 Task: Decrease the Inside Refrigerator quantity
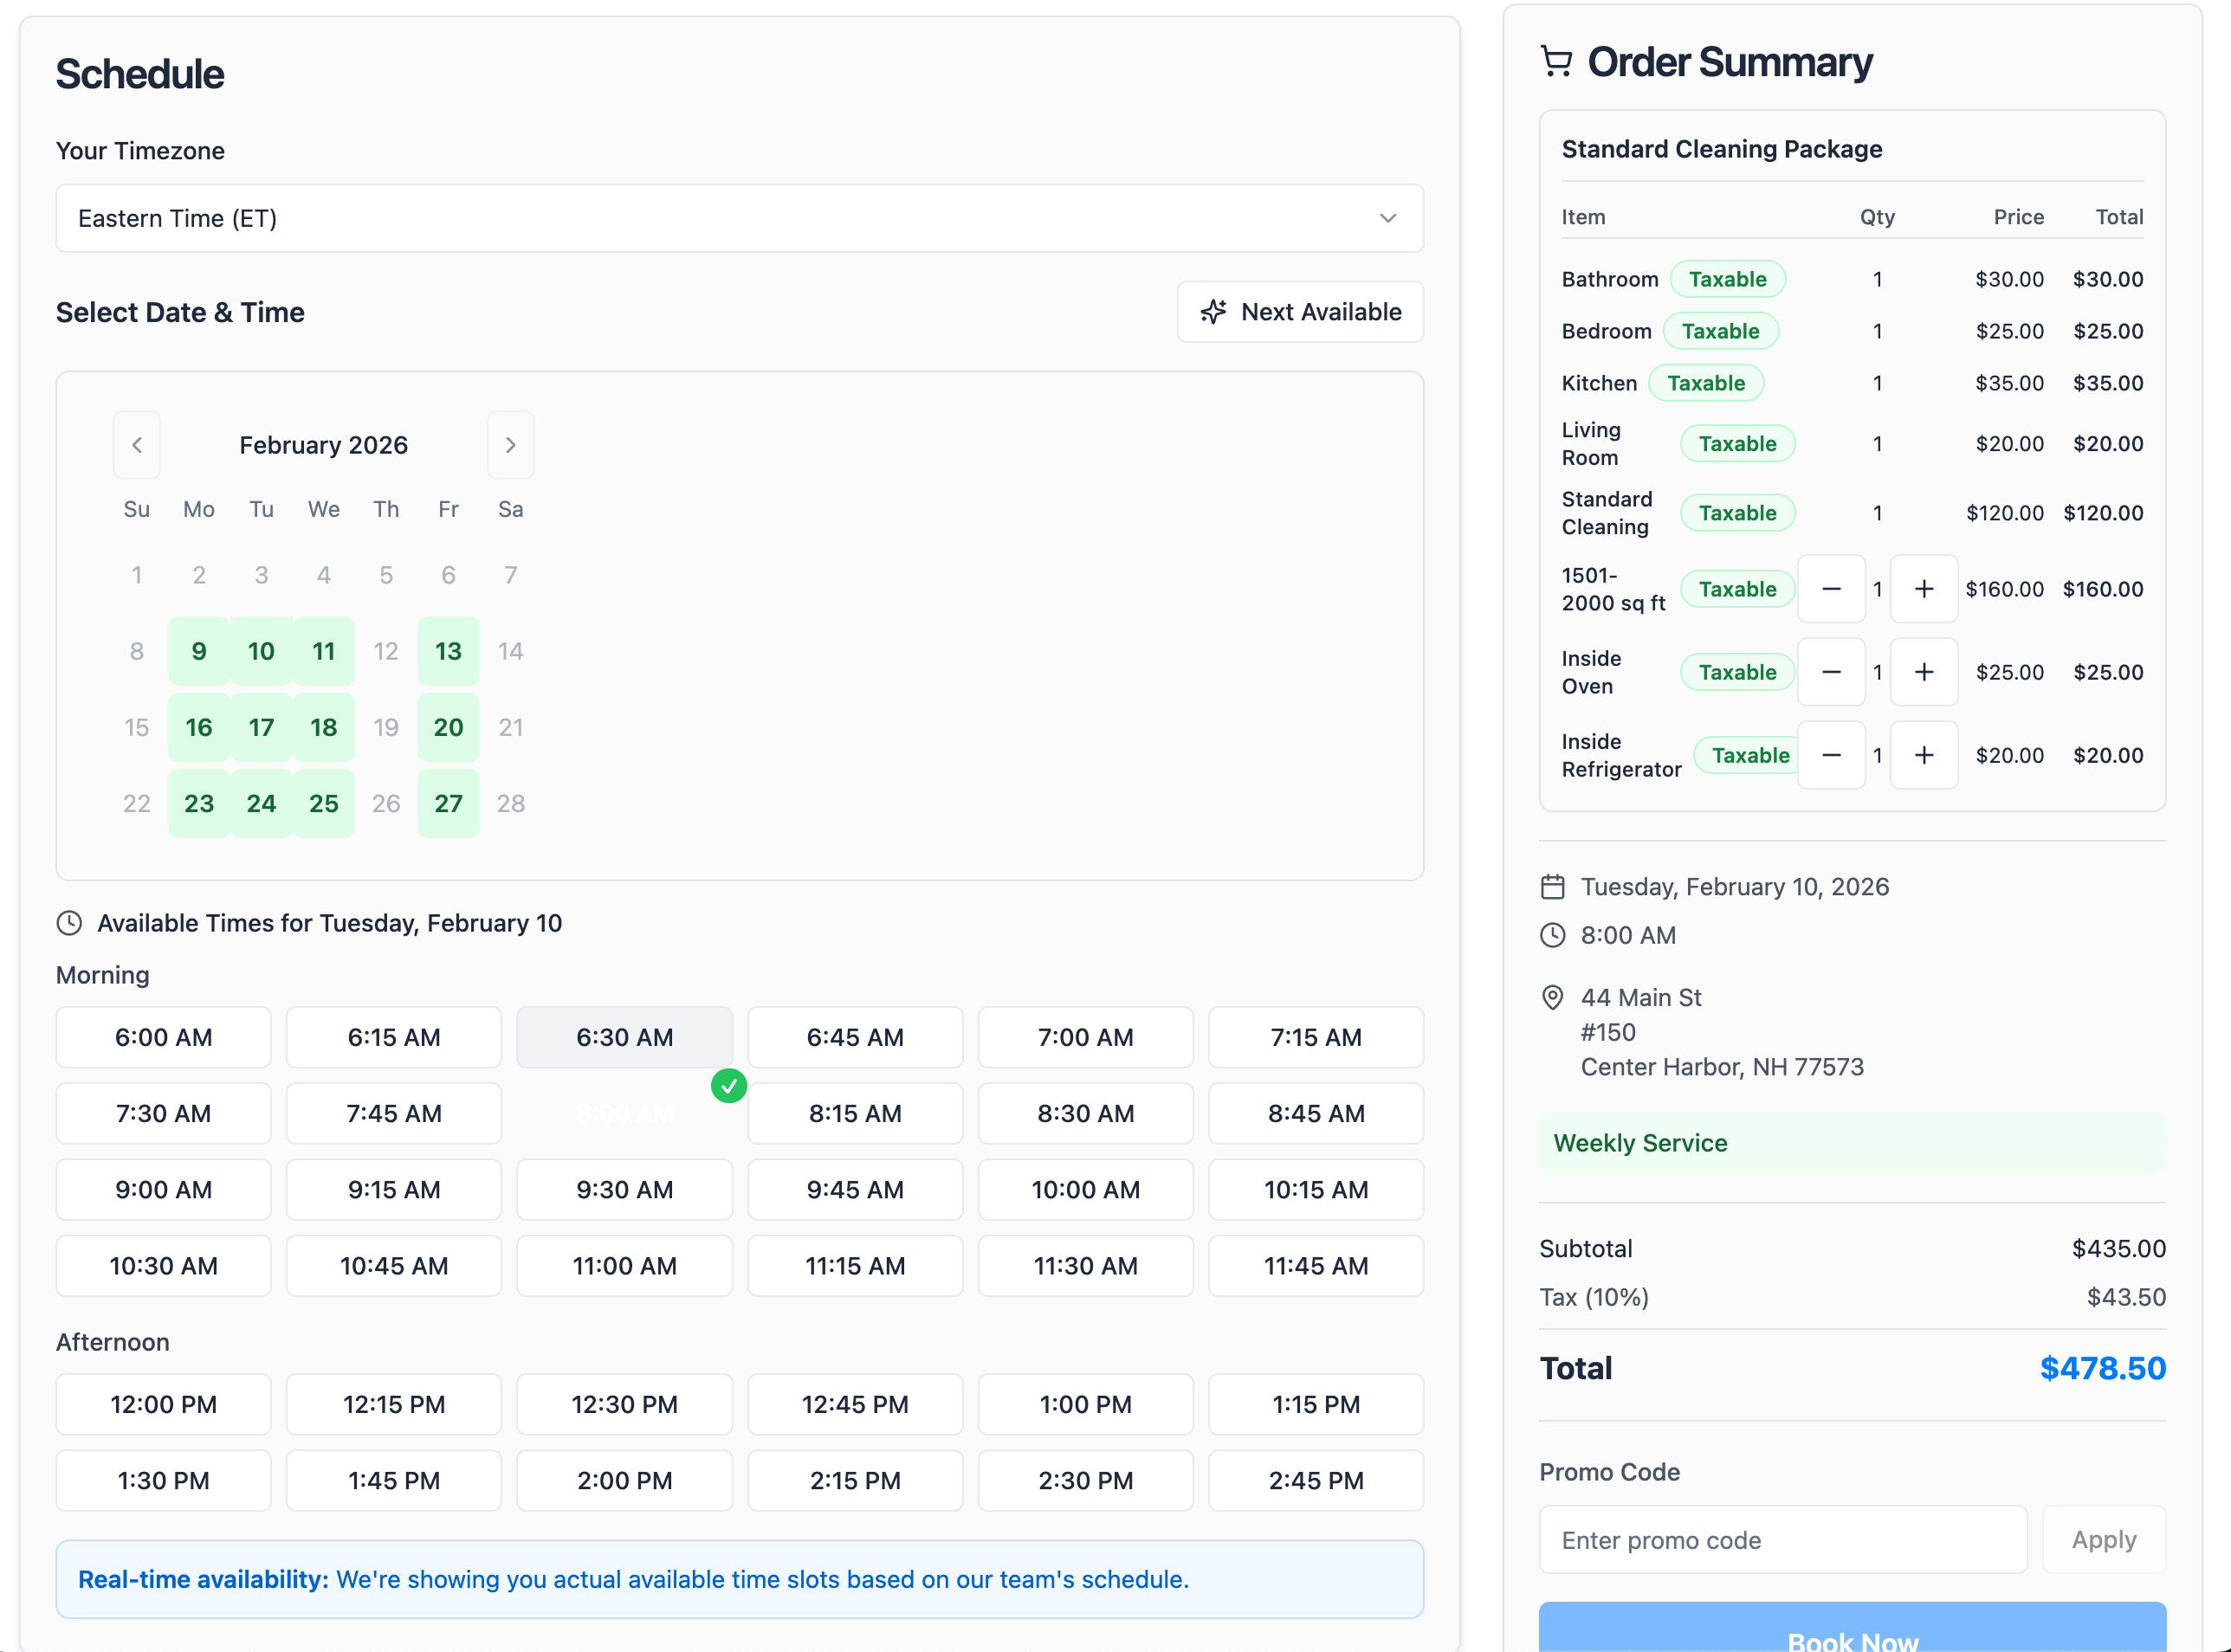1831,755
